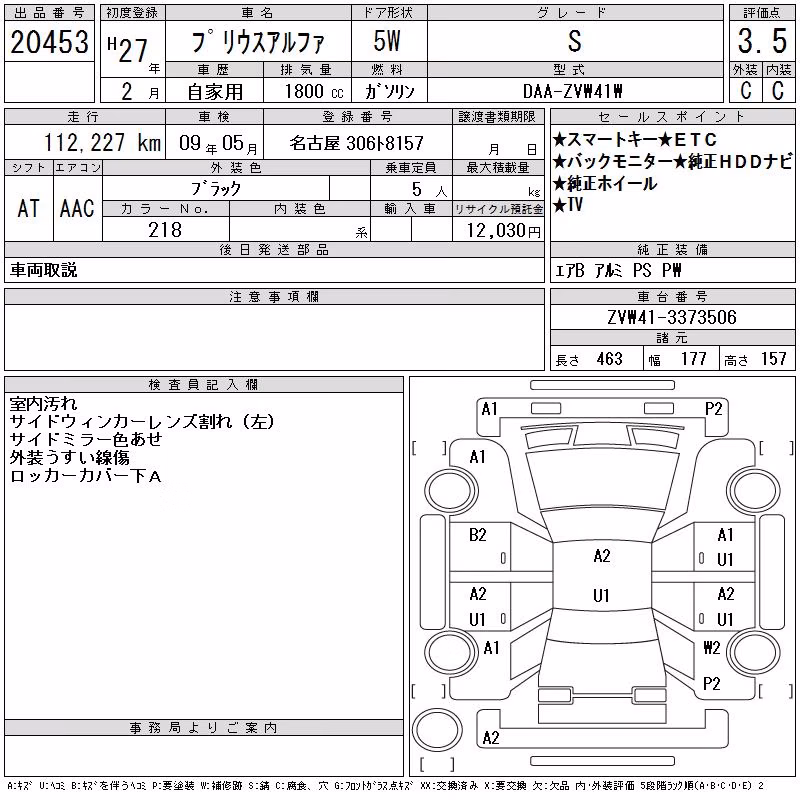This screenshot has width=800, height=800.
Task: Select color number 218 cell
Action: point(166,230)
